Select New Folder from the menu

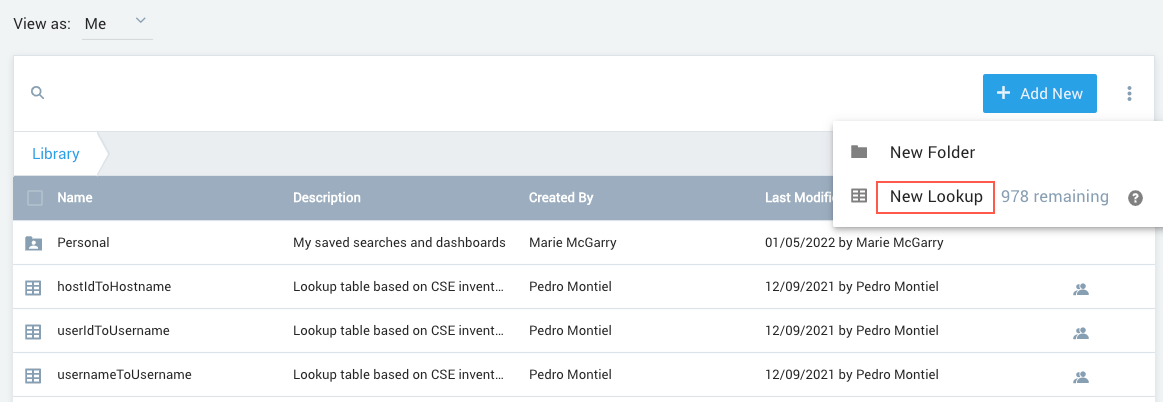pyautogui.click(x=932, y=153)
